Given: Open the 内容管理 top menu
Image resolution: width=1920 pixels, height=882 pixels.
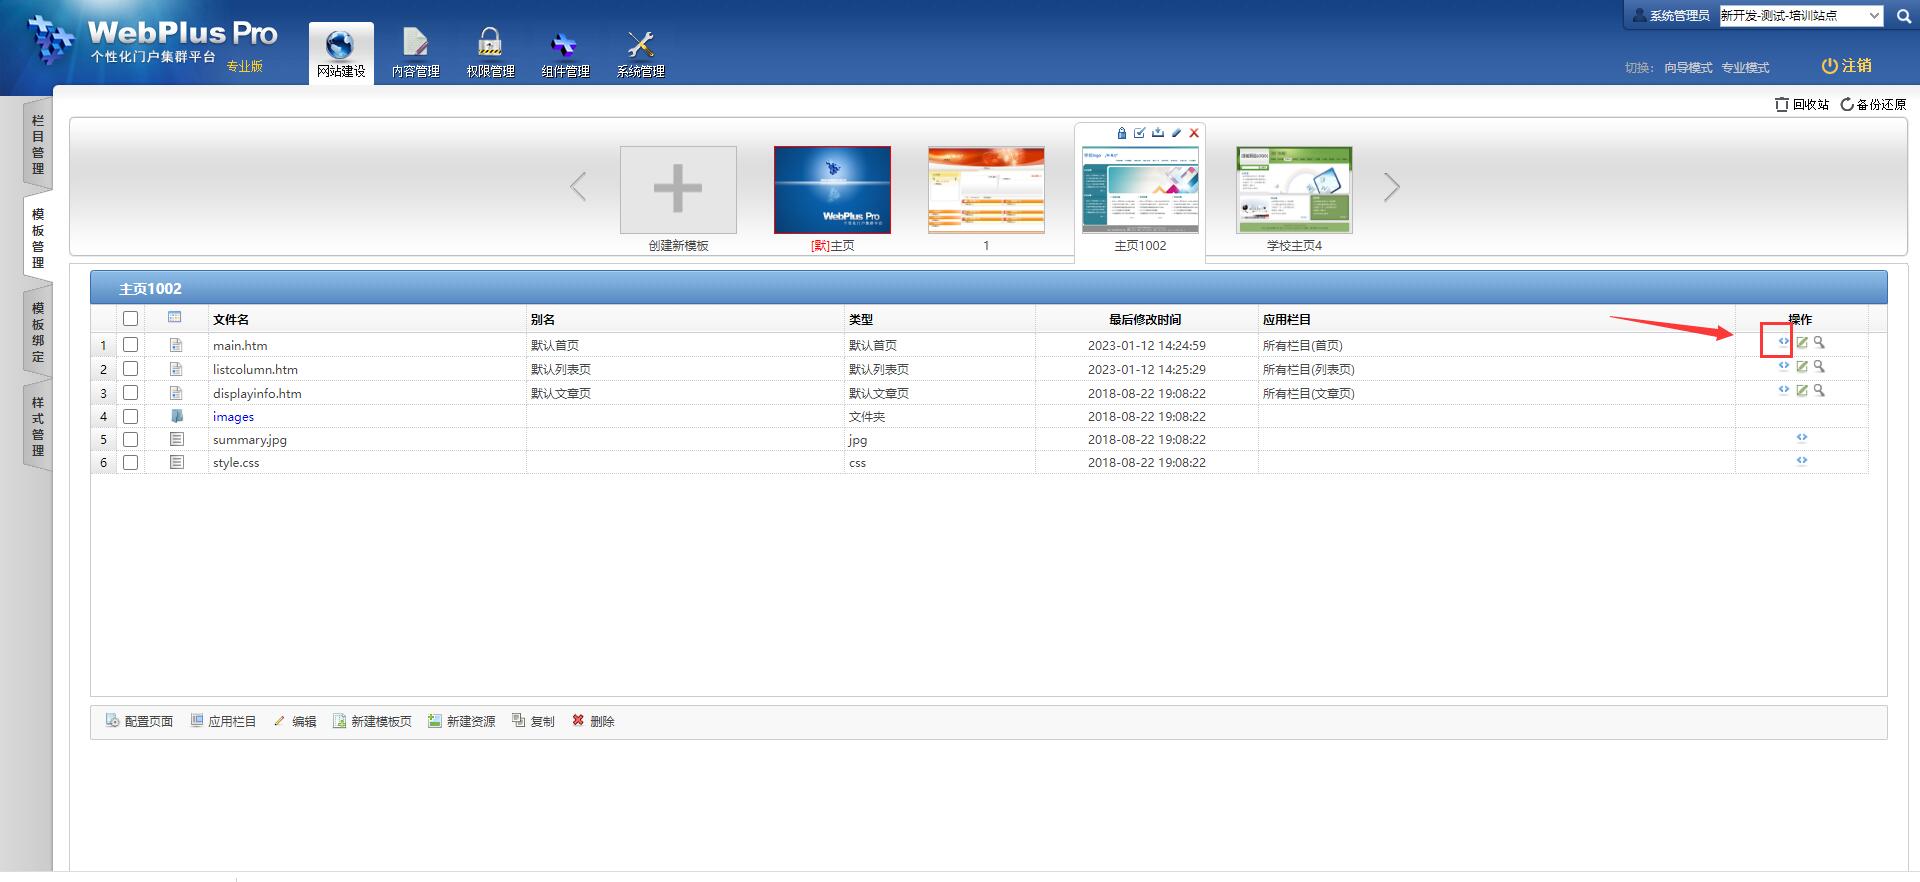Looking at the screenshot, I should 415,53.
